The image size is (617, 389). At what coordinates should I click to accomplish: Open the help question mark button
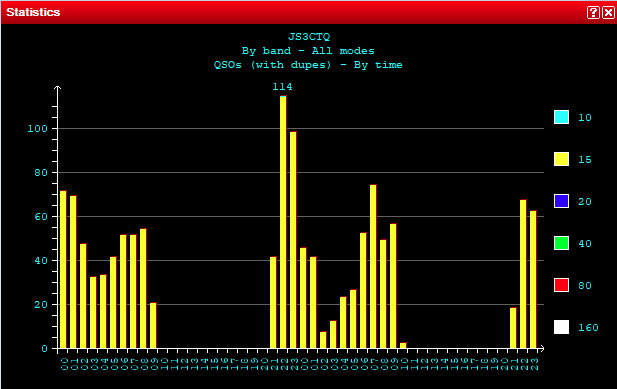pyautogui.click(x=593, y=13)
